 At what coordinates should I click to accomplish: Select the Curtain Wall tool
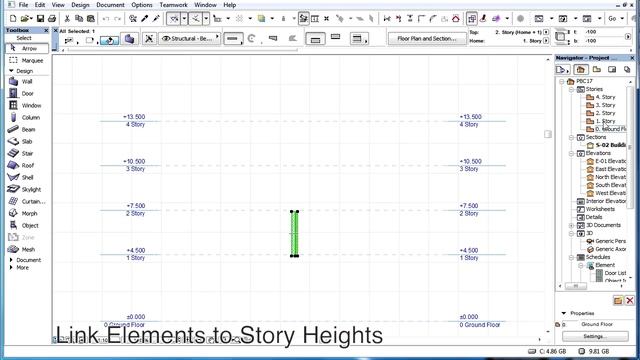pos(27,201)
